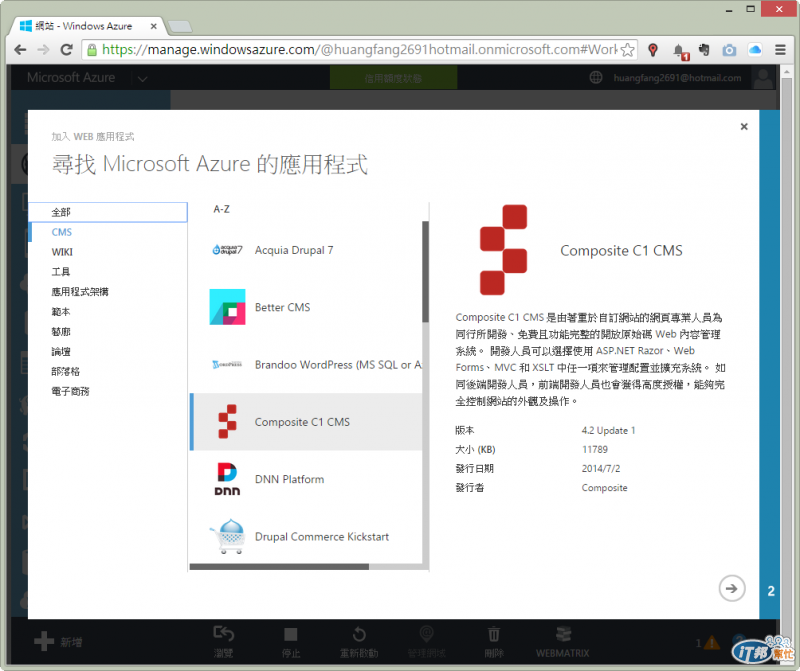Select Composite C1 CMS list entry name
The height and width of the screenshot is (671, 800).
pos(302,422)
